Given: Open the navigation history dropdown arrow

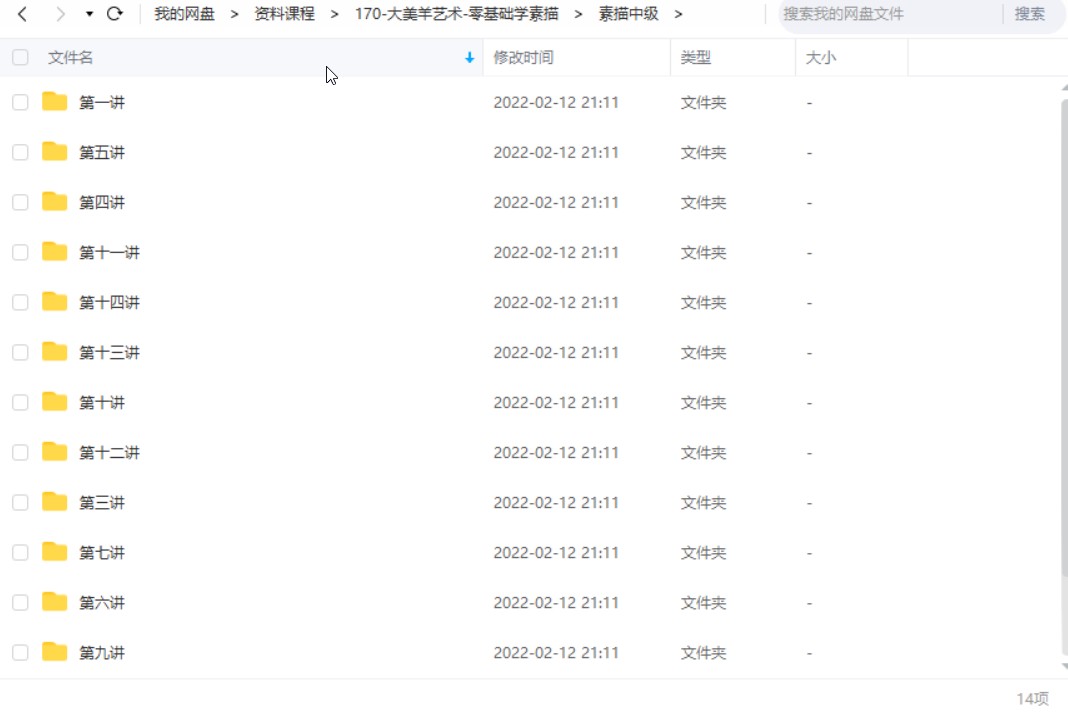Looking at the screenshot, I should click(x=89, y=14).
